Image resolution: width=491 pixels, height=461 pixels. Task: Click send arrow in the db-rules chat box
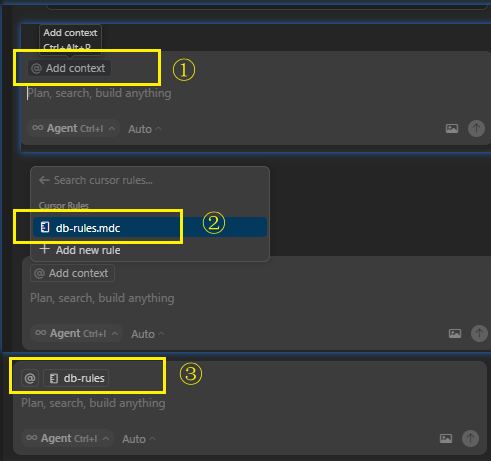click(470, 438)
